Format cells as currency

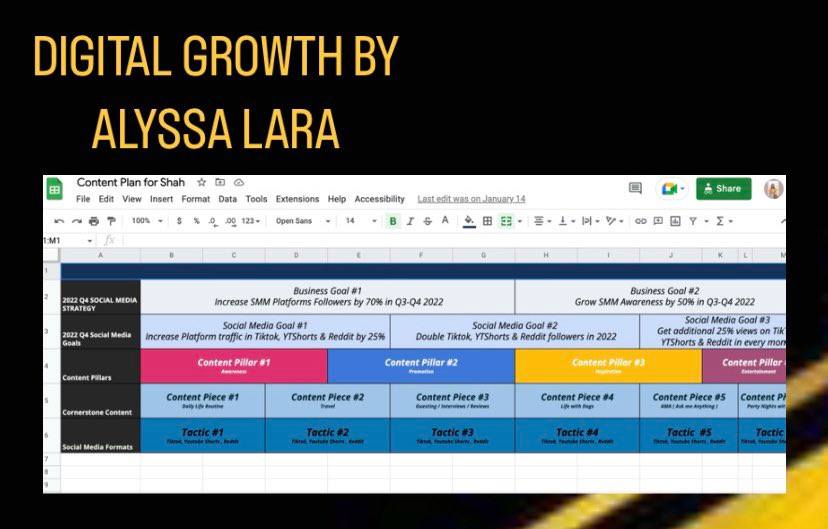click(179, 221)
